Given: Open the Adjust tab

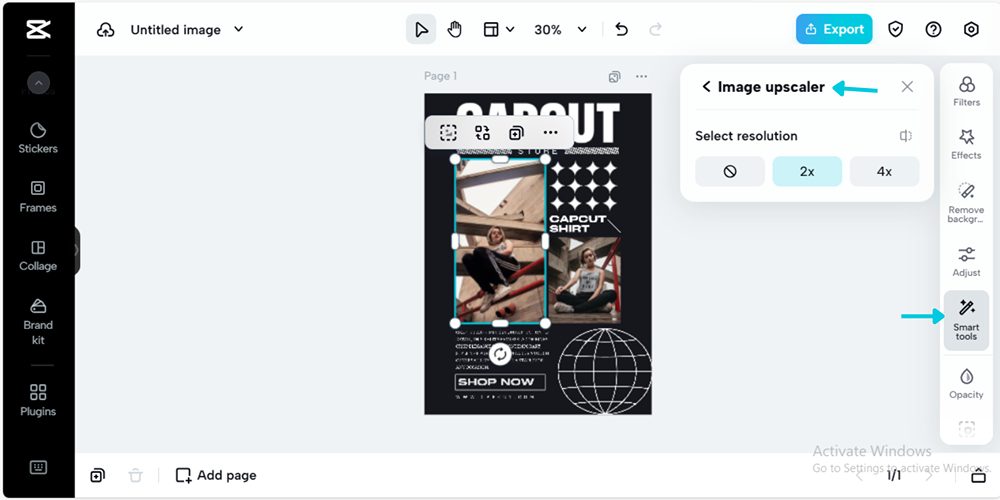Looking at the screenshot, I should 966,261.
